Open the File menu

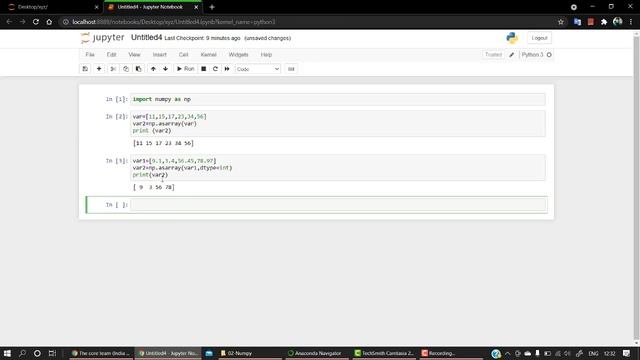[90, 55]
